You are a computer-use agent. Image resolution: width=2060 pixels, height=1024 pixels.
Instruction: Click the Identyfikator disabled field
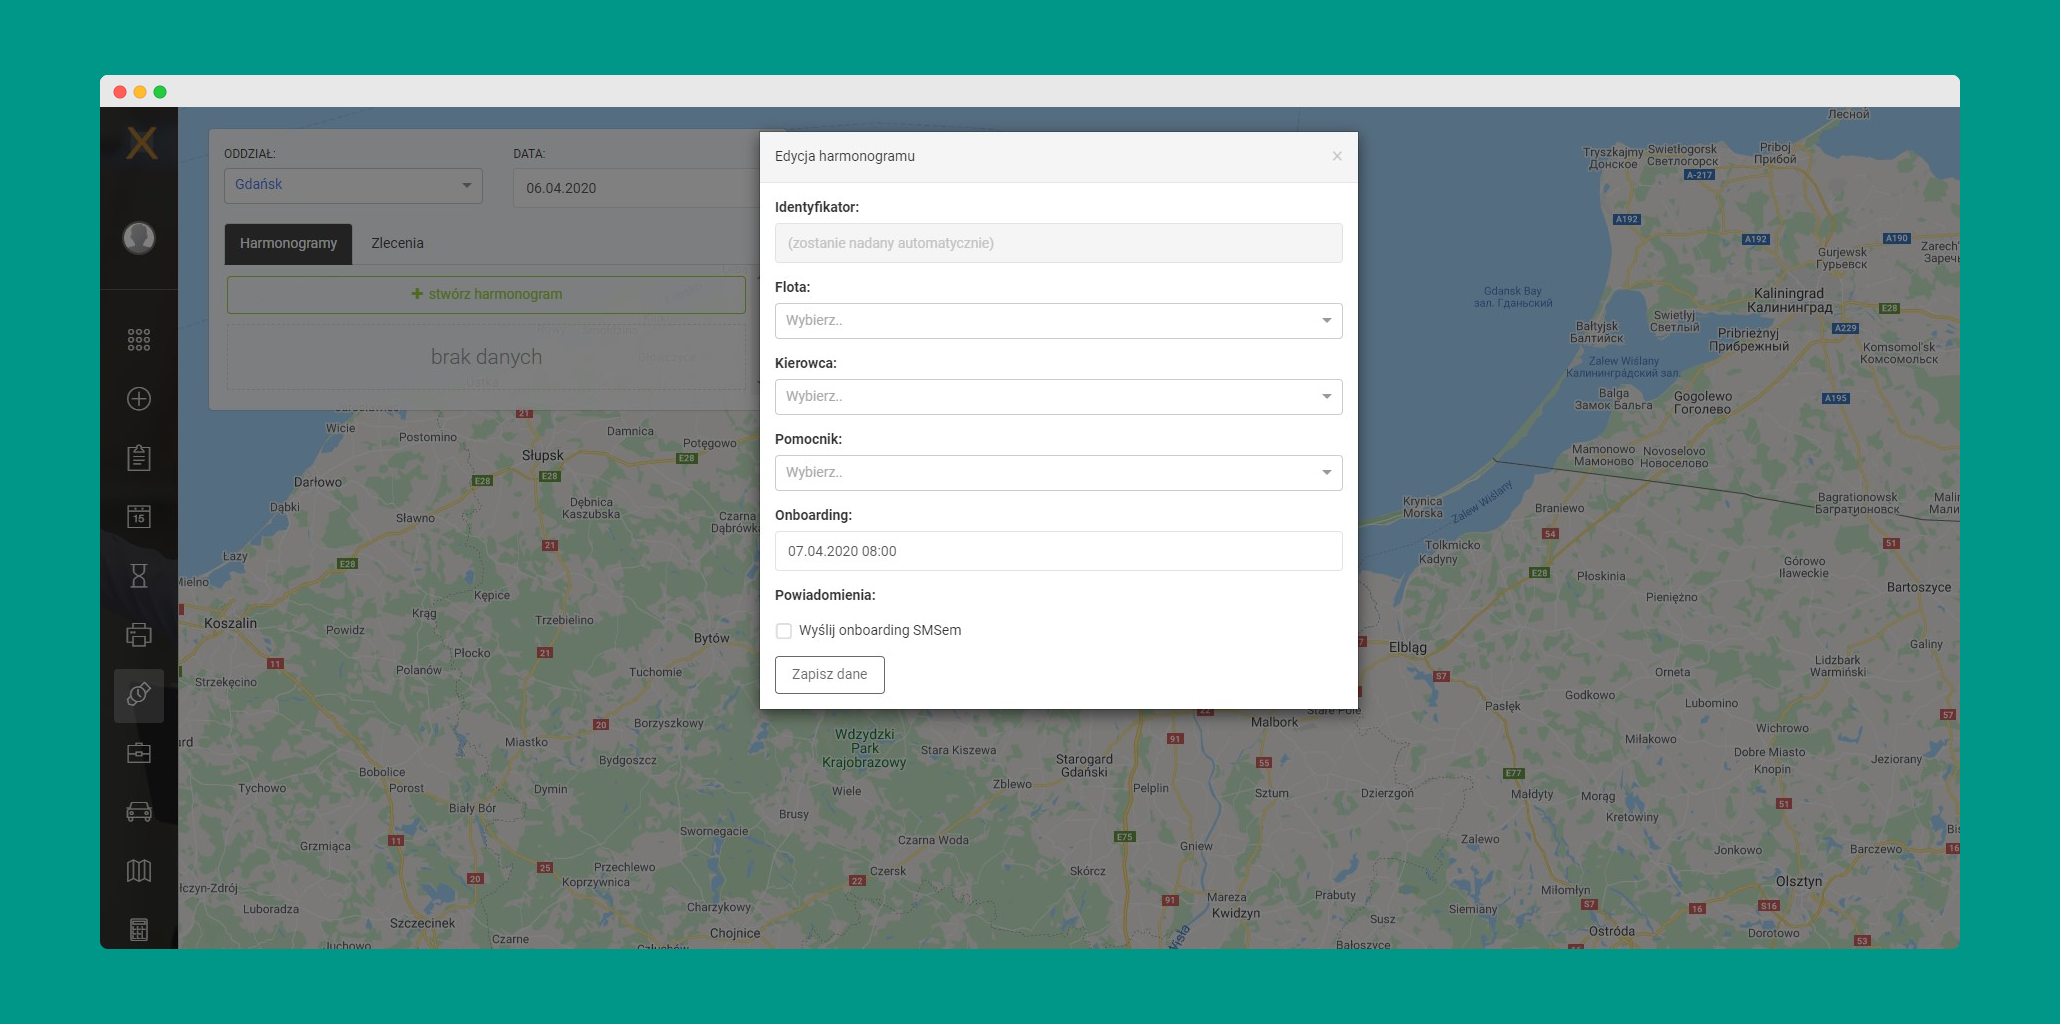coord(1058,243)
